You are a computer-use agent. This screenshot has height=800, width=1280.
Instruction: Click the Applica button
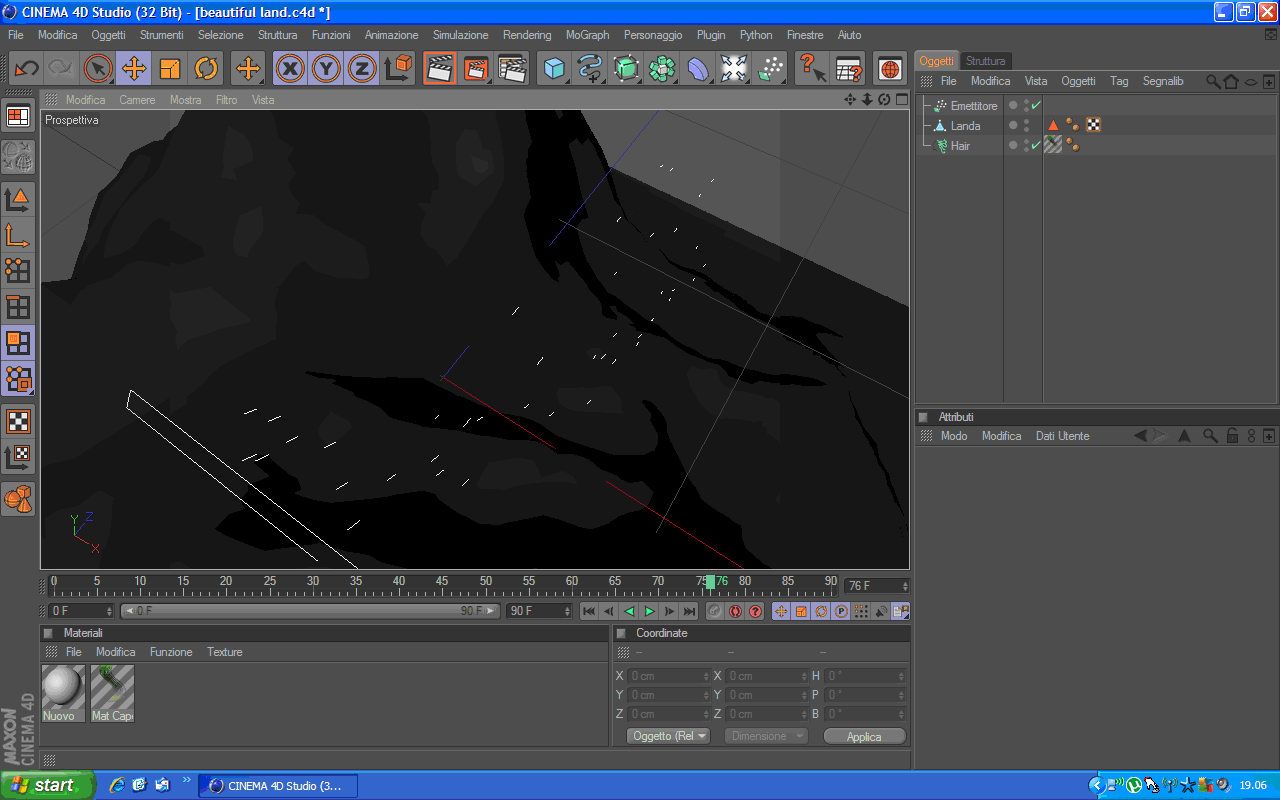pyautogui.click(x=864, y=736)
